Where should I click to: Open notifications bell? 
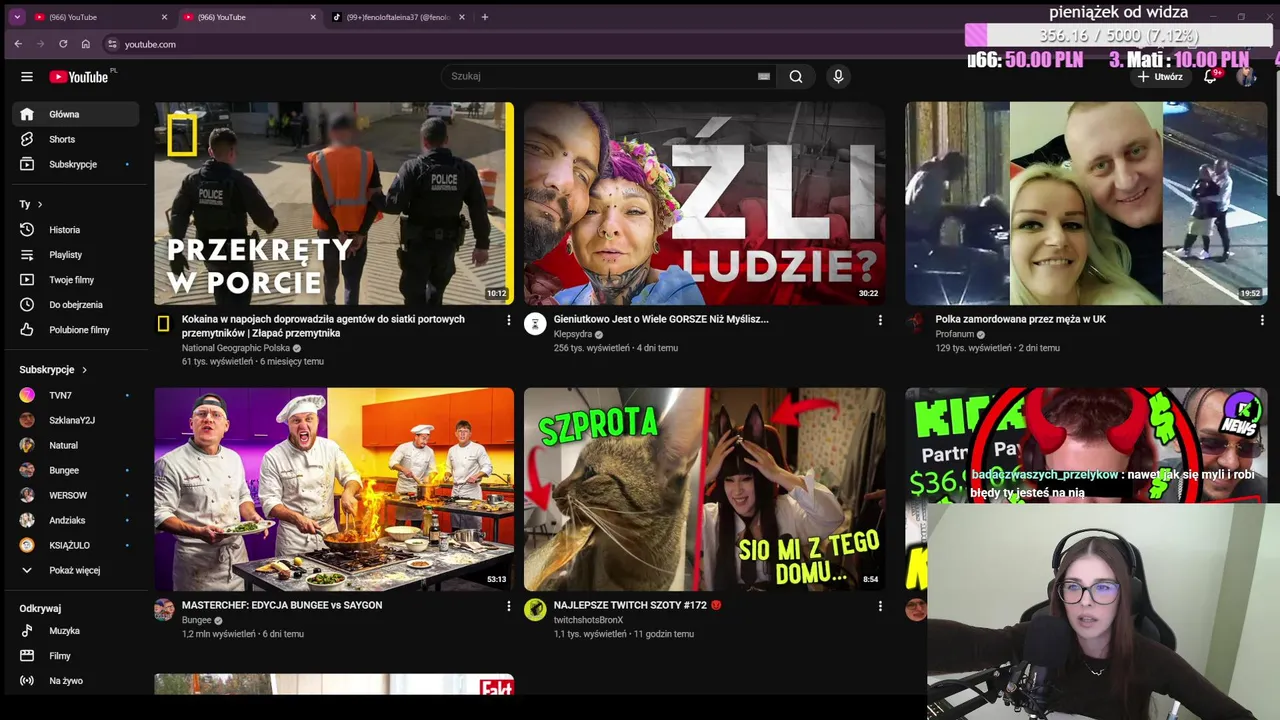coord(1210,77)
